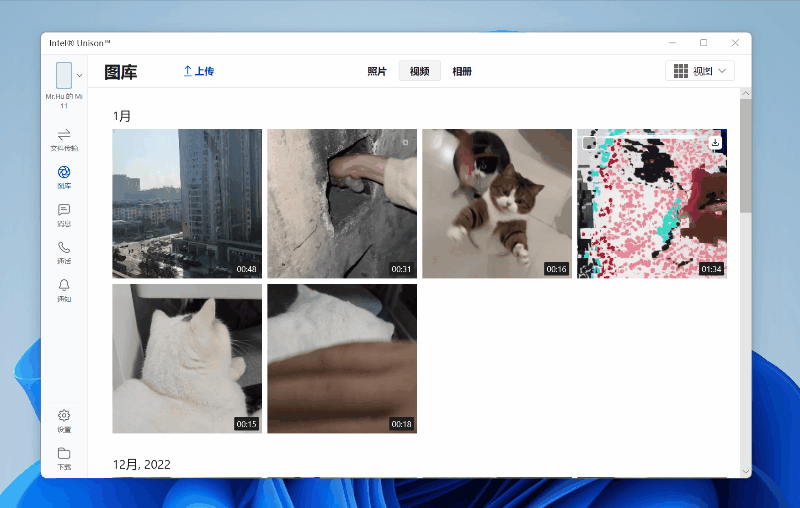Screen dimensions: 800x508
Task: Click the grid icon in the view button
Action: [x=681, y=71]
